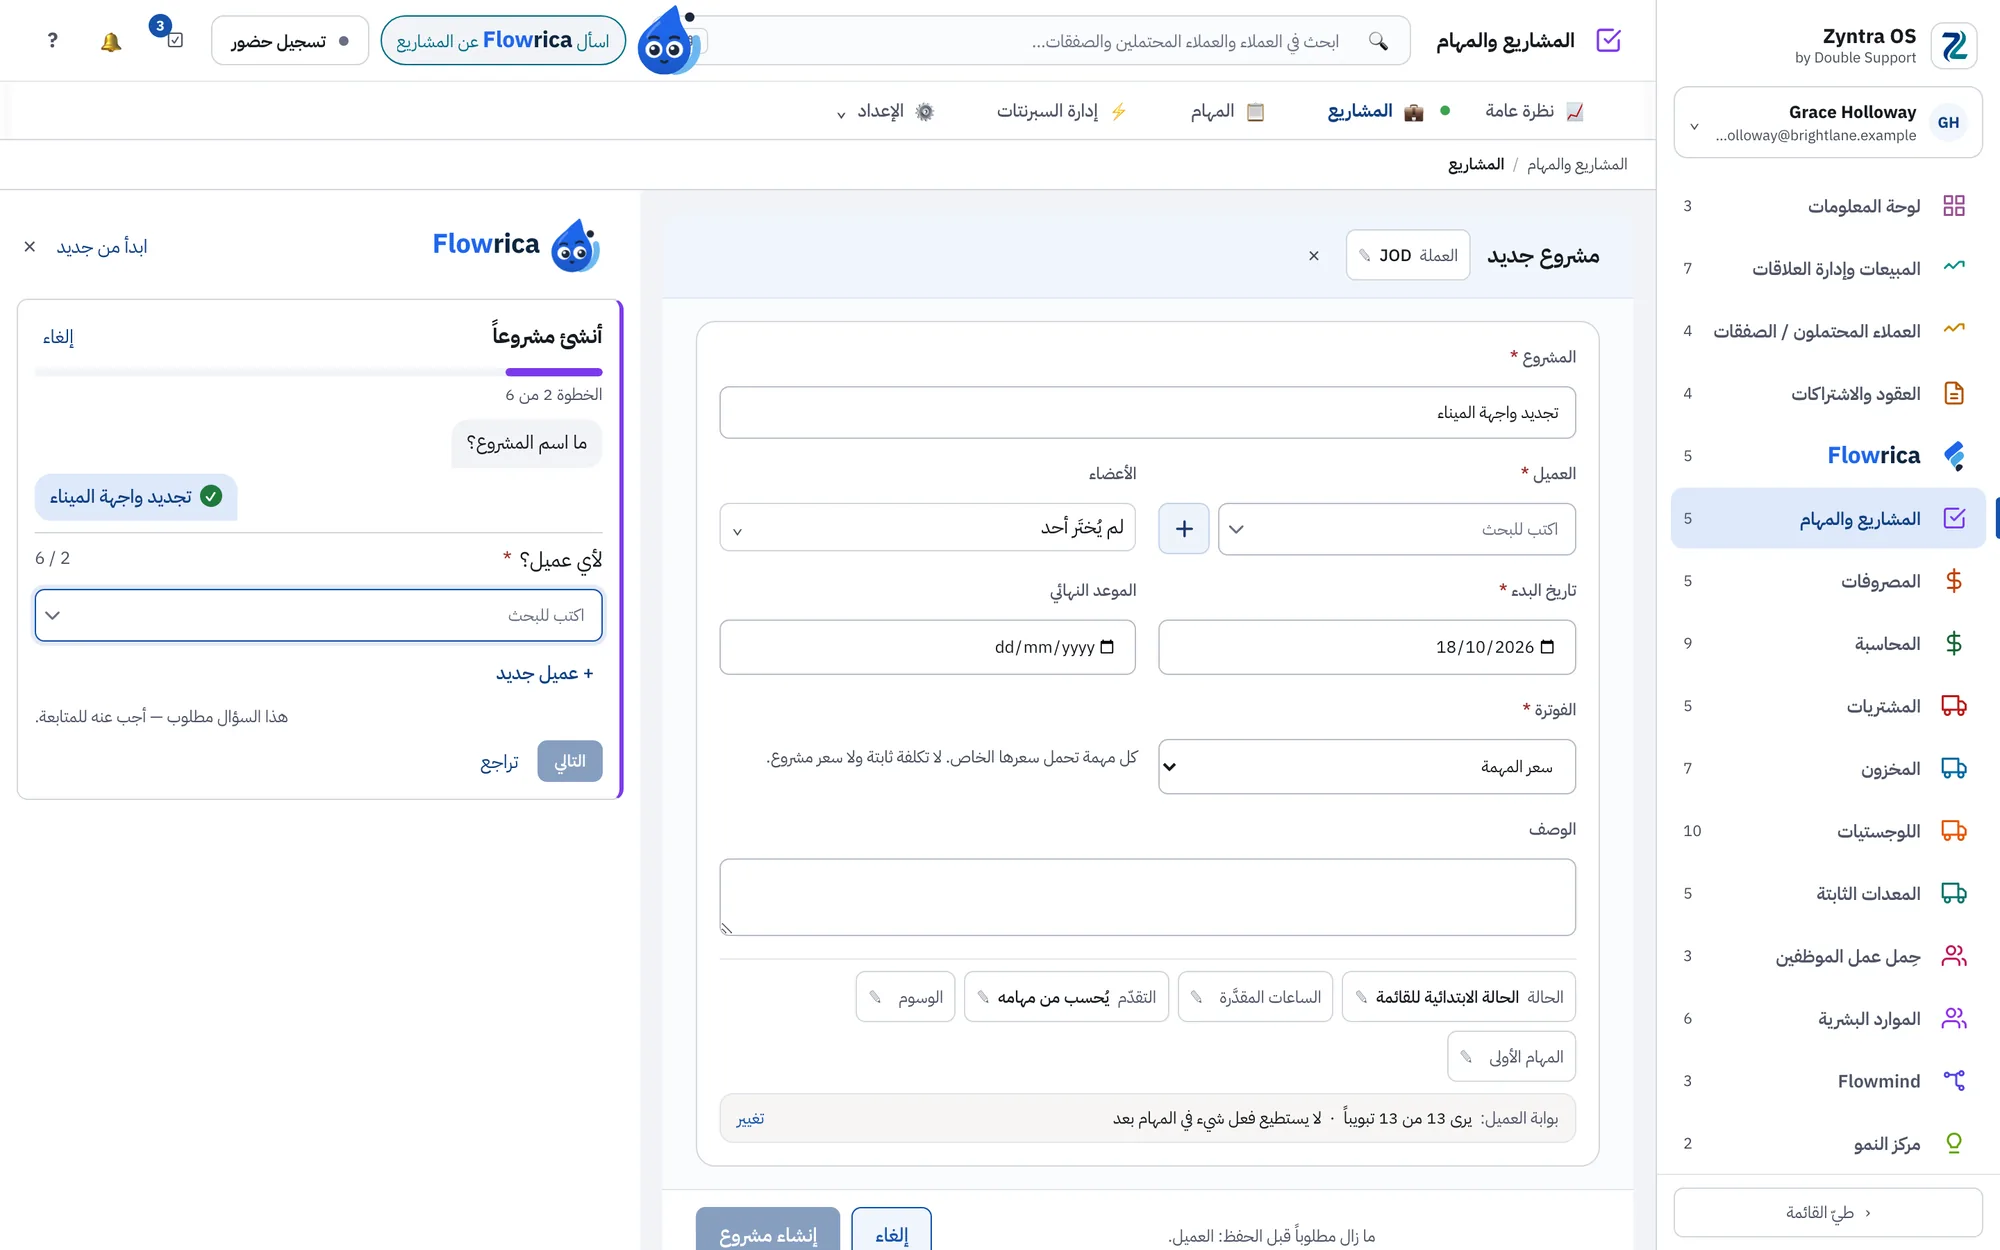2000x1250 pixels.
Task: Open the العميل search combo box in form
Action: coord(1396,528)
